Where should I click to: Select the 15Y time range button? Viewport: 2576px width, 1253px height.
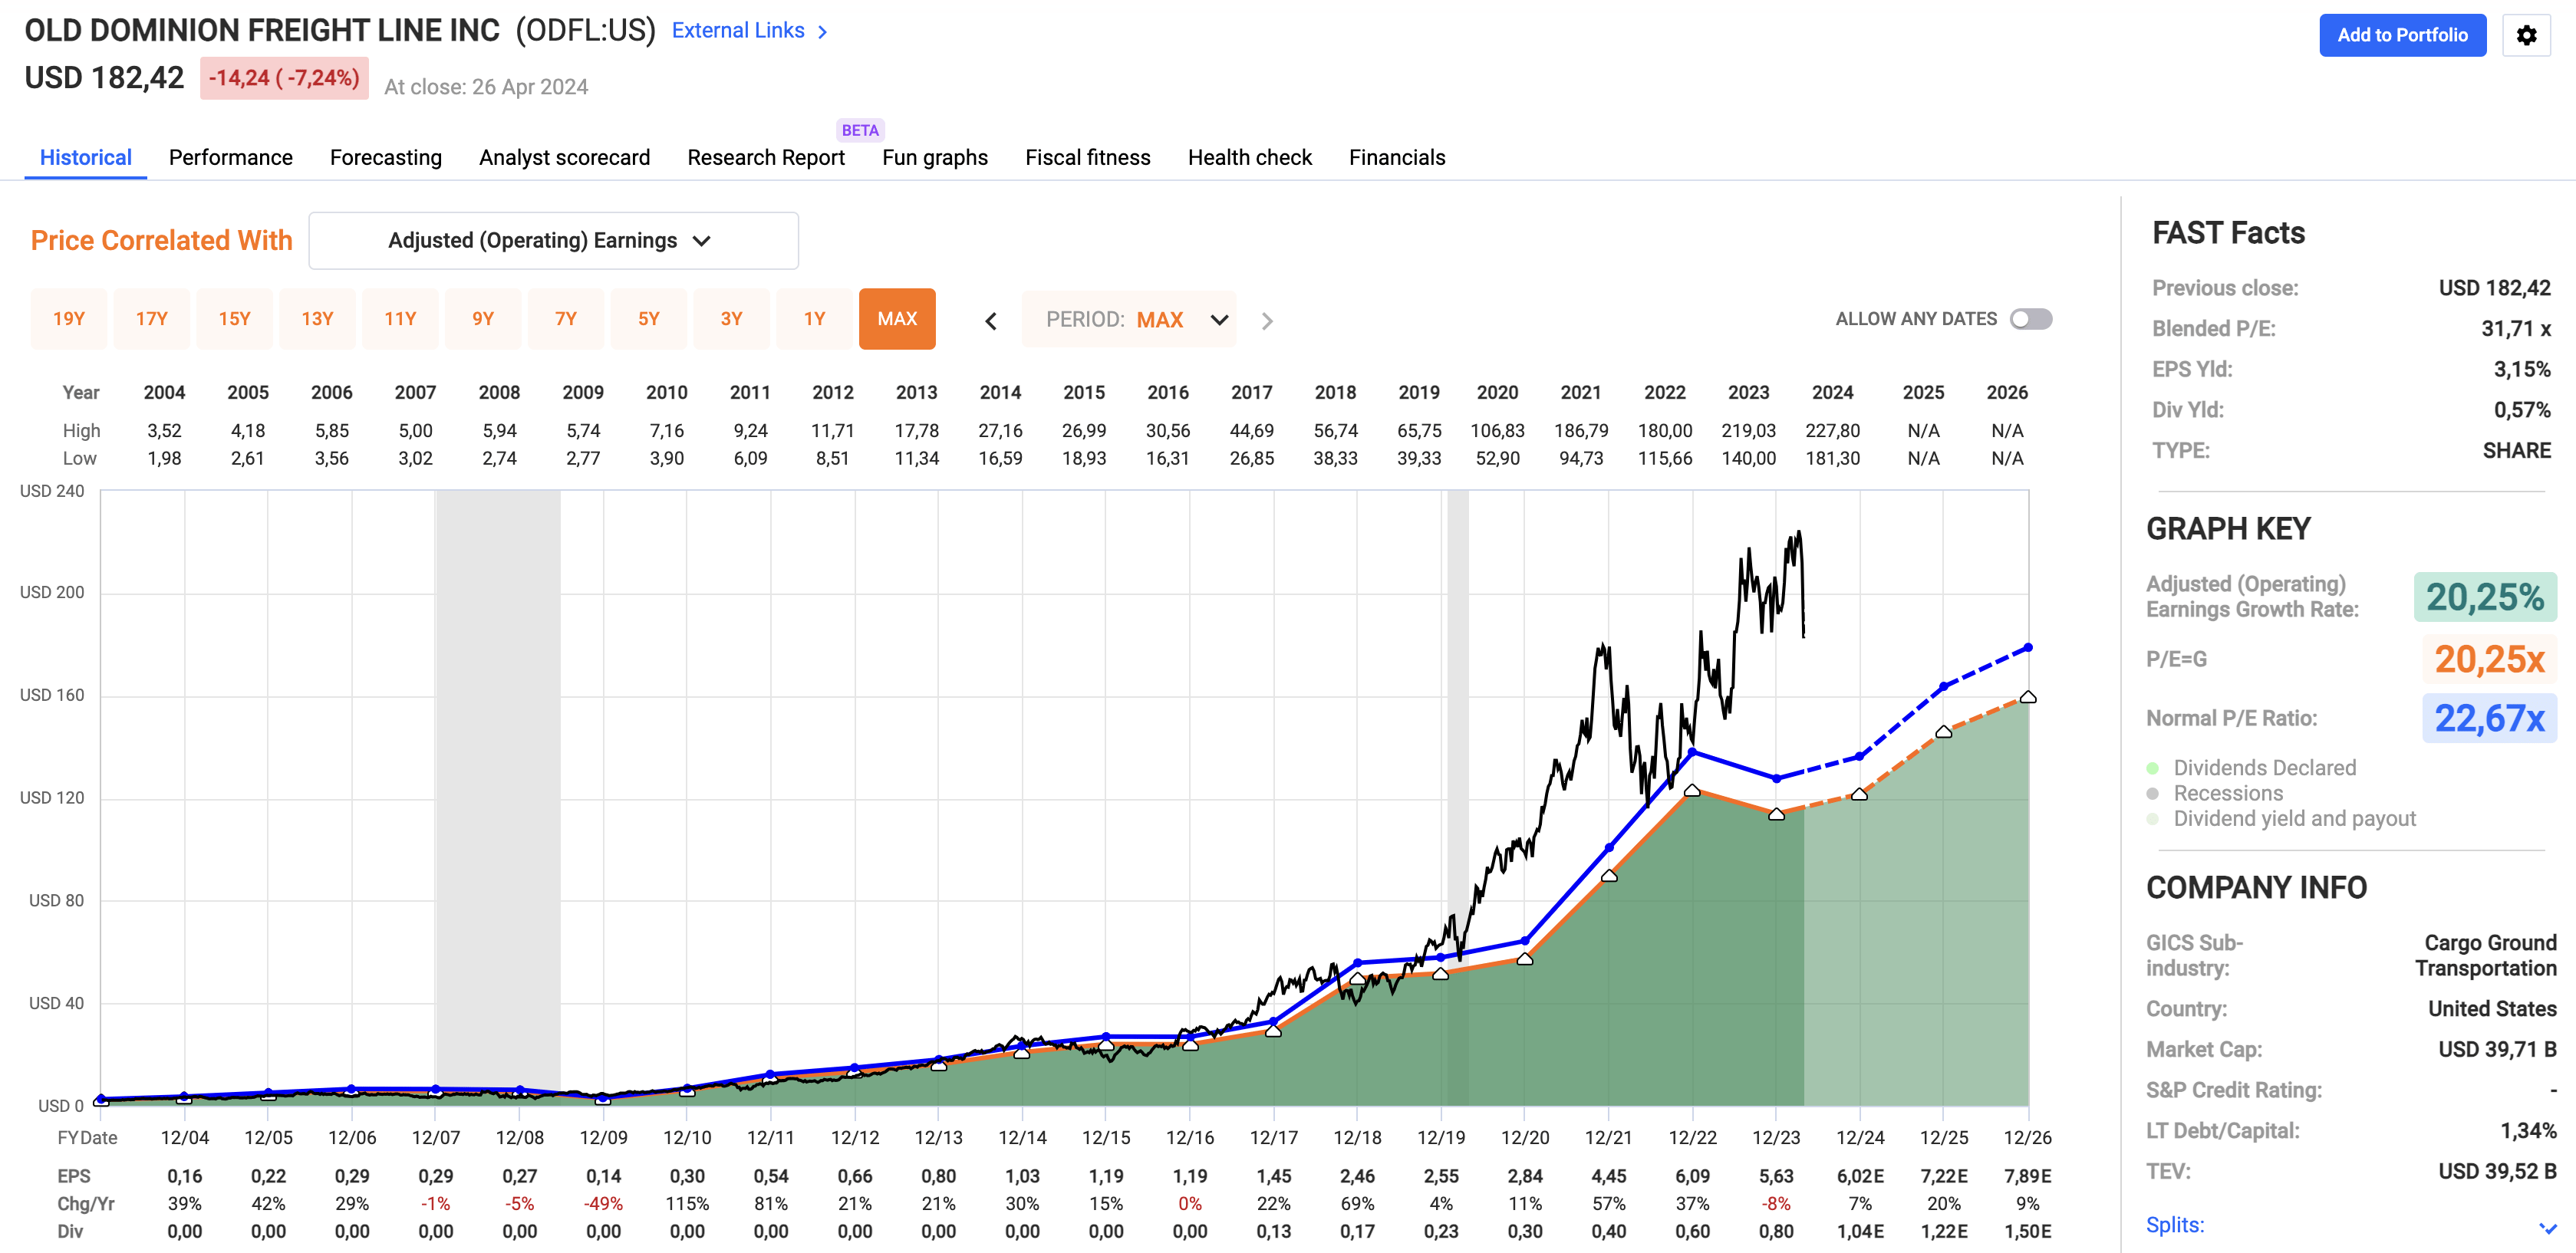235,319
